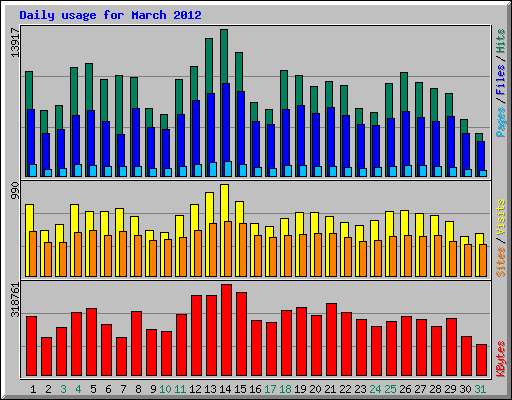This screenshot has height=400, width=512.
Task: Select the KBytes legend label
Action: coord(501,359)
